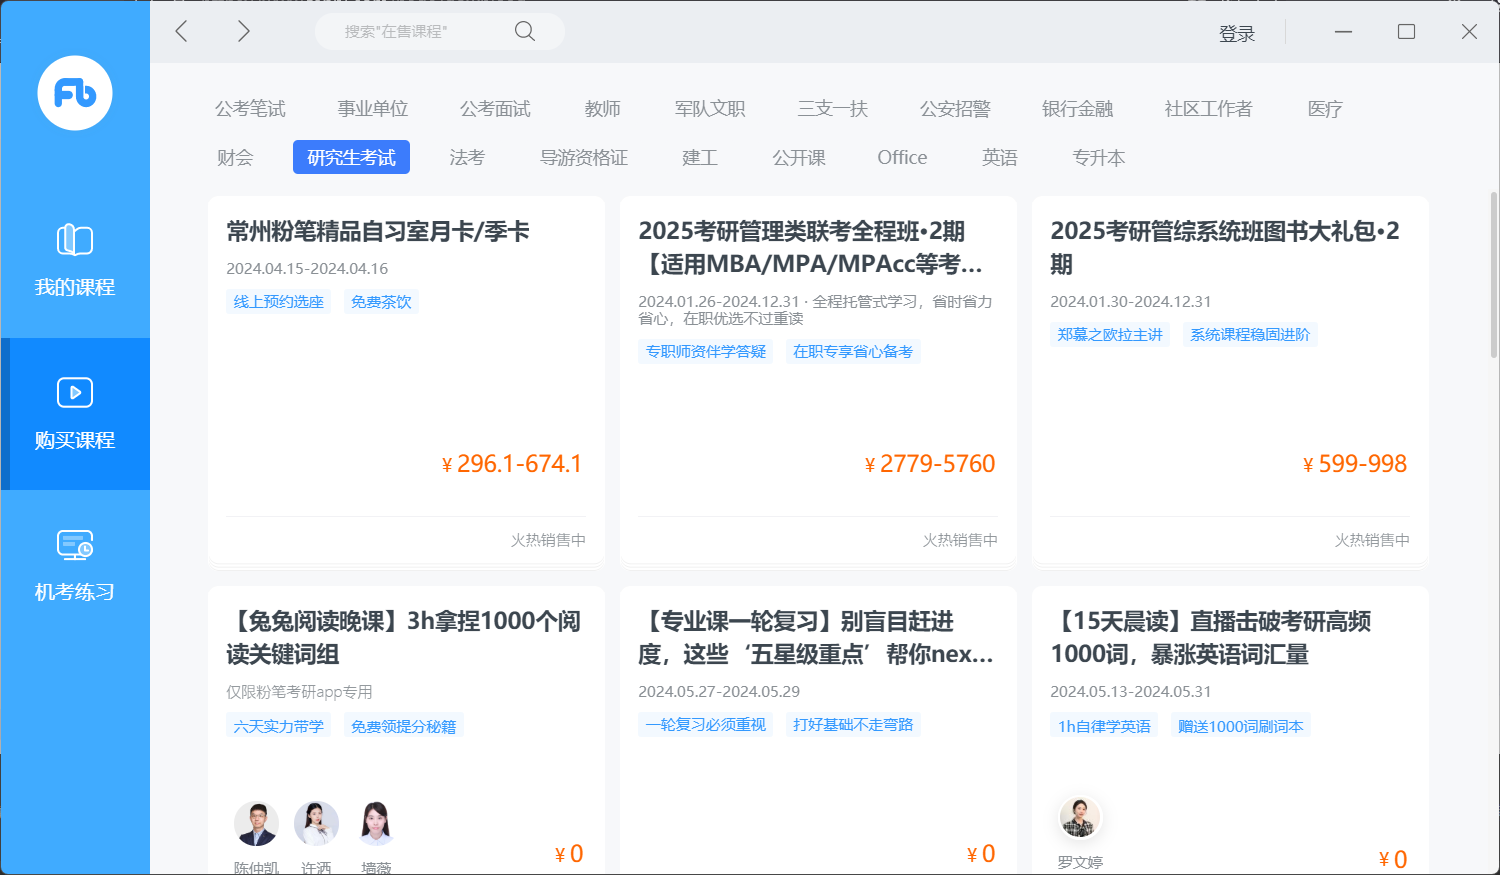Select the 军队文职 category
1500x875 pixels.
coord(710,109)
